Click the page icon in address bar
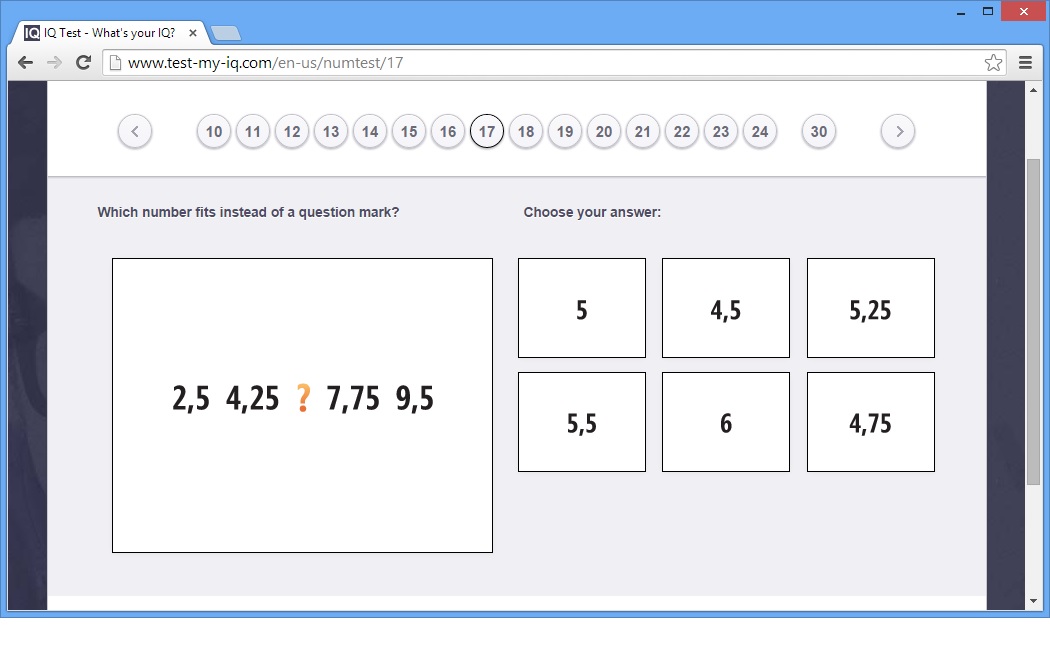This screenshot has width=1050, height=672. [x=115, y=63]
